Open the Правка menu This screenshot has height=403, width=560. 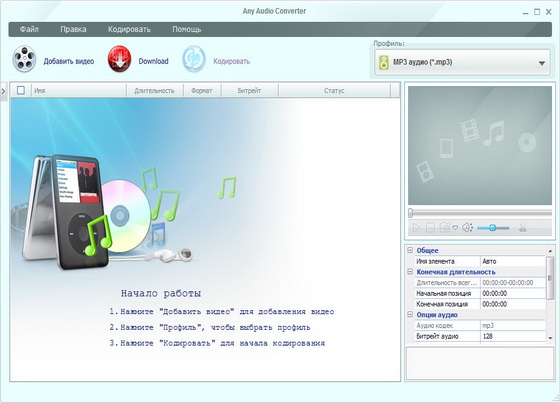point(73,29)
